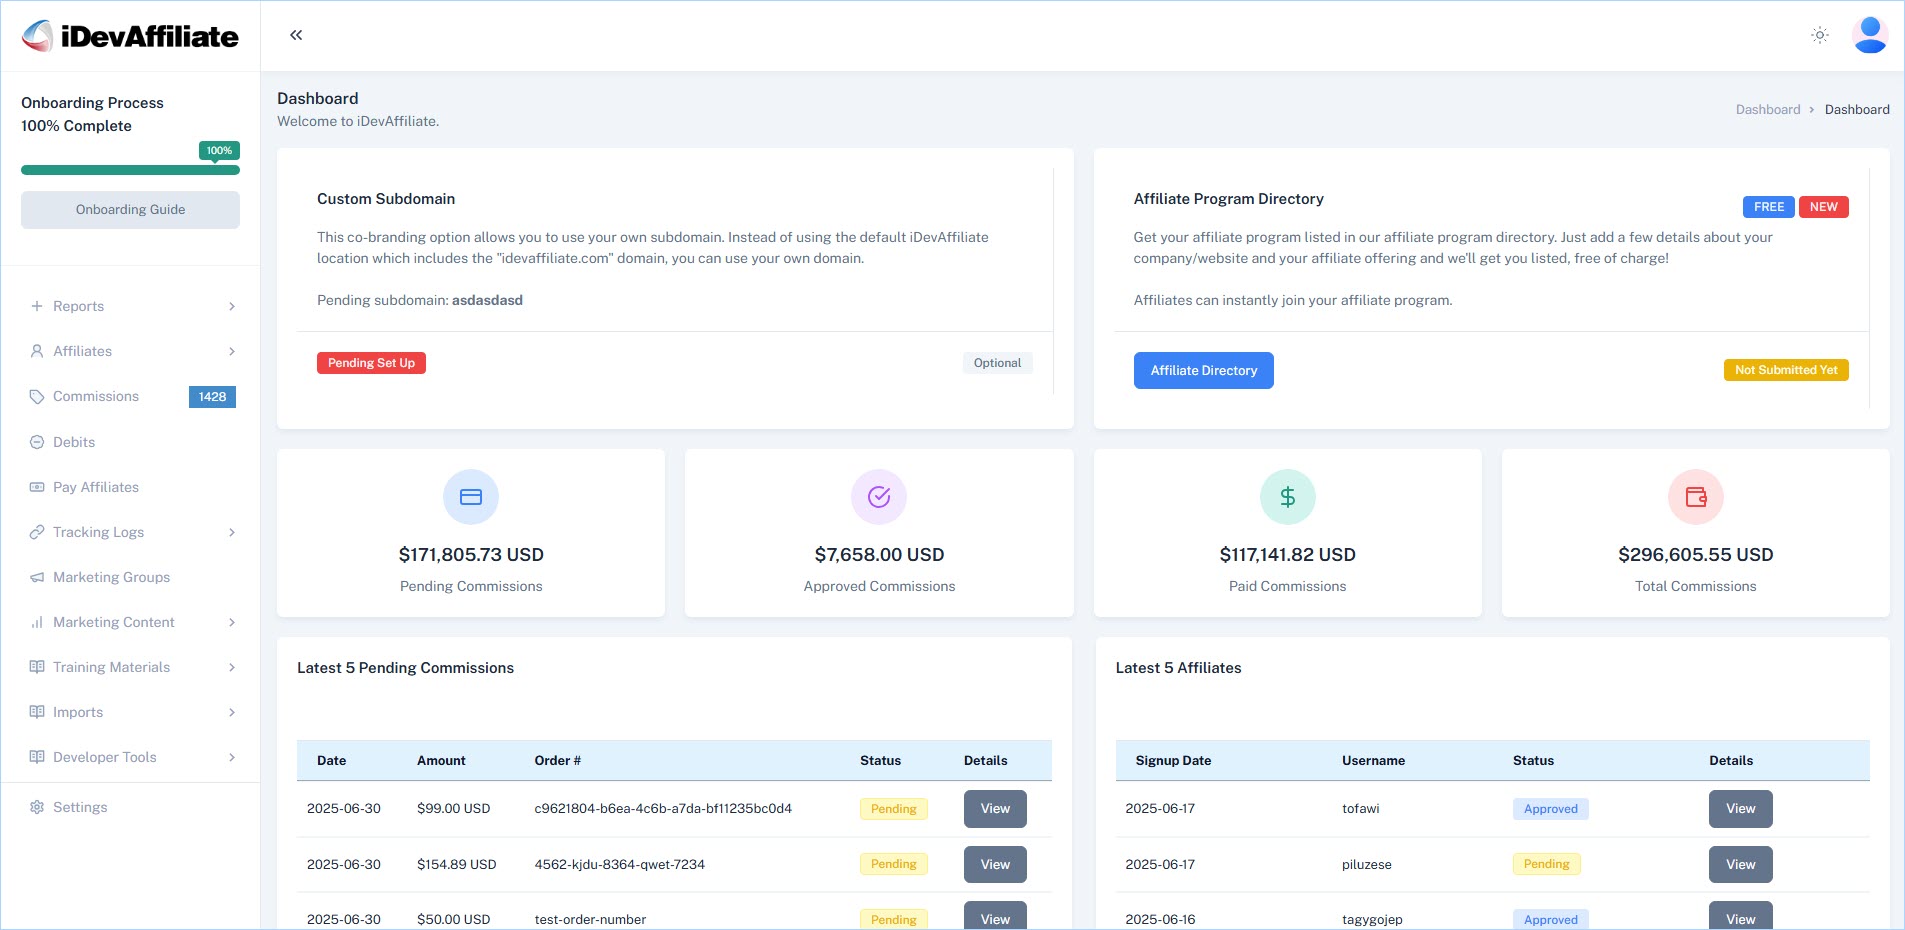The height and width of the screenshot is (930, 1905).
Task: Open the Onboarding Guide button
Action: point(130,210)
